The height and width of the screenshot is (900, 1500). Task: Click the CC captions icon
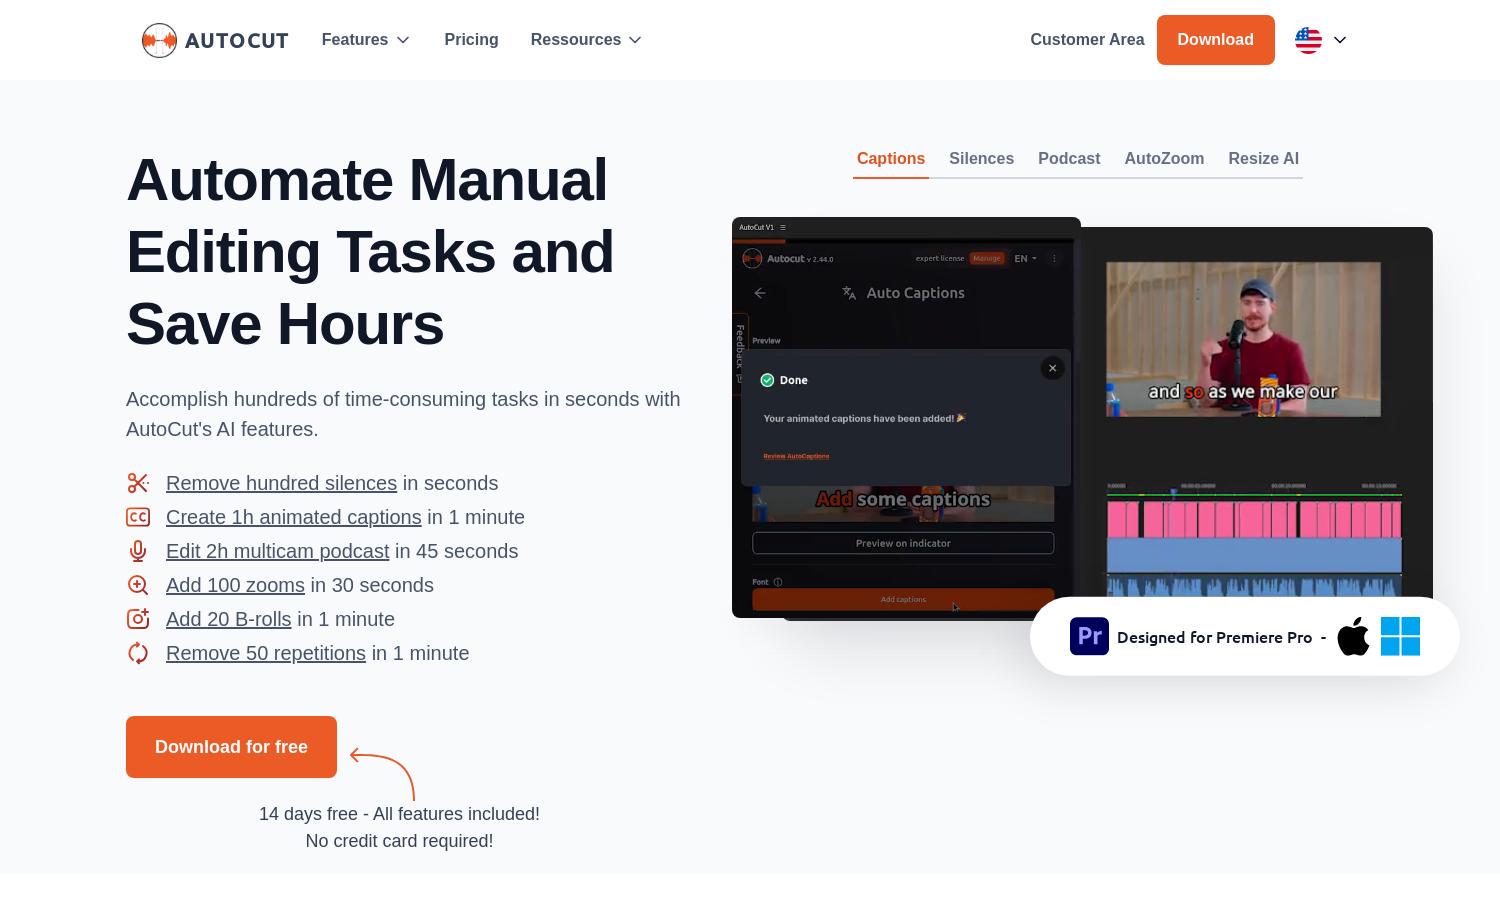138,517
